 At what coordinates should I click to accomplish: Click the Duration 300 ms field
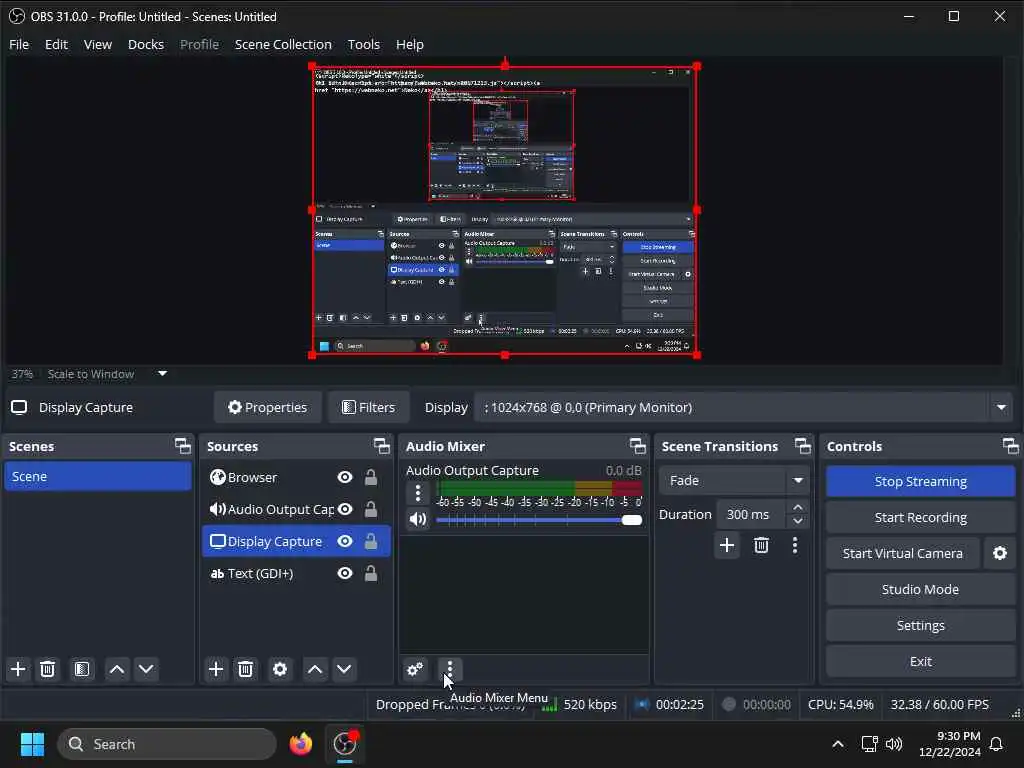click(x=751, y=515)
